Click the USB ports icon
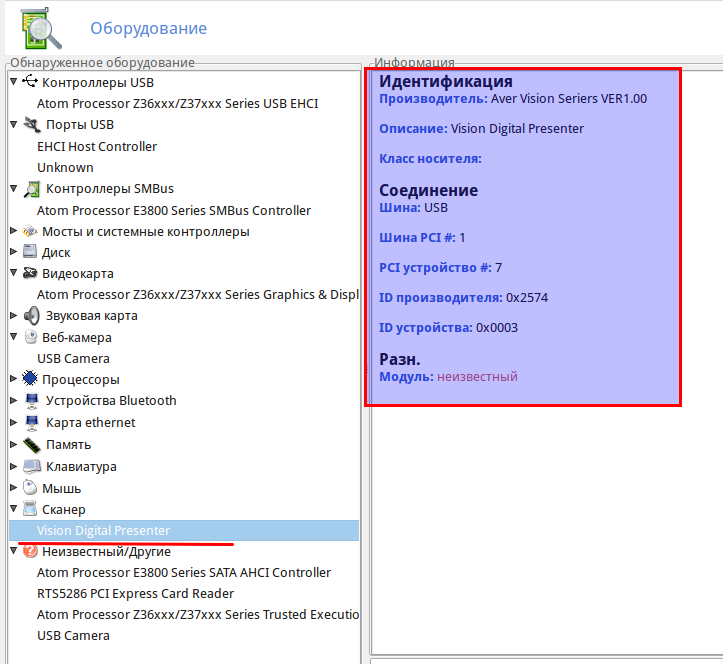 32,124
